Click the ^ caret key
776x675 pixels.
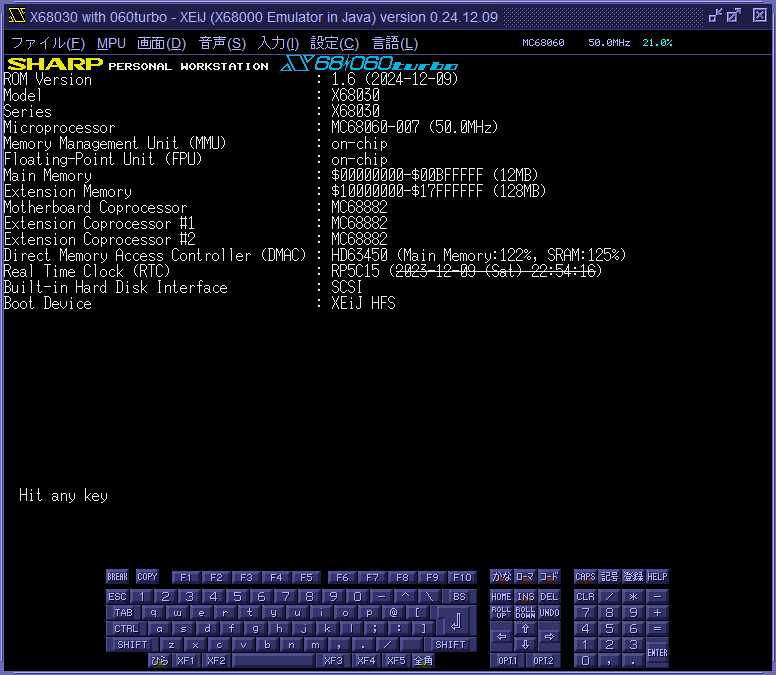pos(405,597)
